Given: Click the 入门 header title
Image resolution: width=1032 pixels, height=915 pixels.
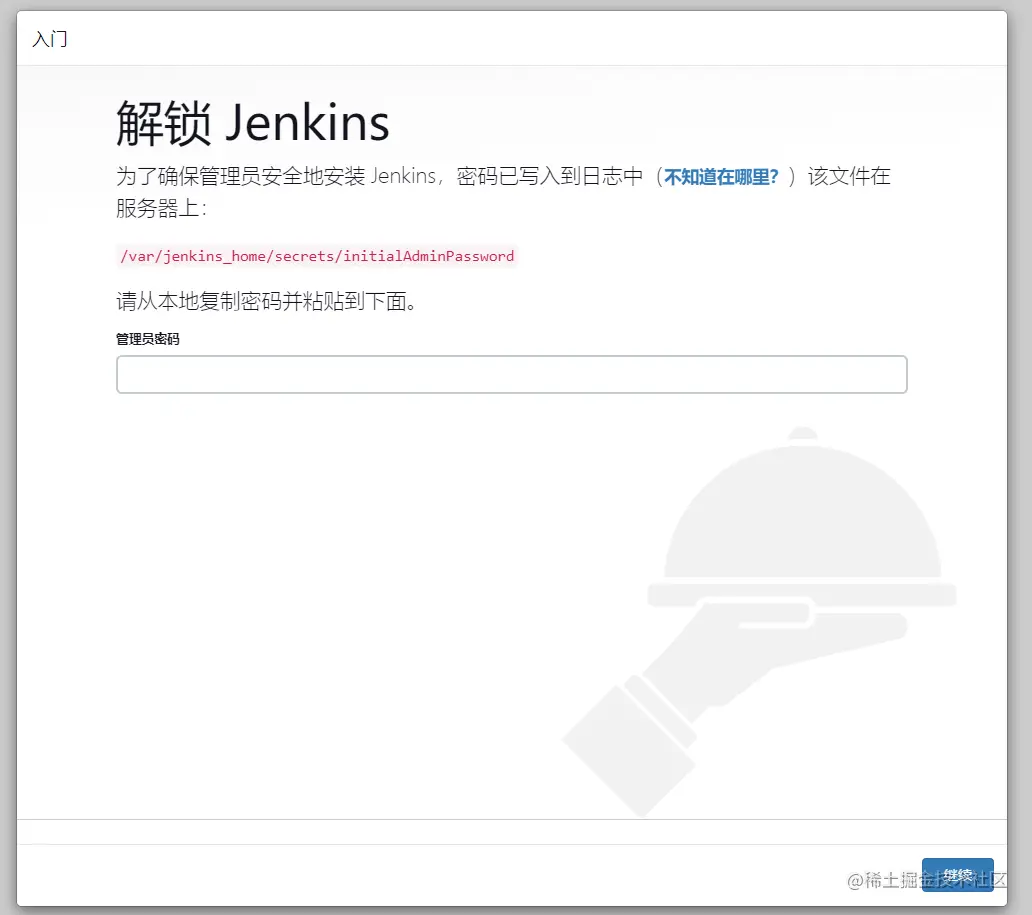Looking at the screenshot, I should pyautogui.click(x=50, y=39).
